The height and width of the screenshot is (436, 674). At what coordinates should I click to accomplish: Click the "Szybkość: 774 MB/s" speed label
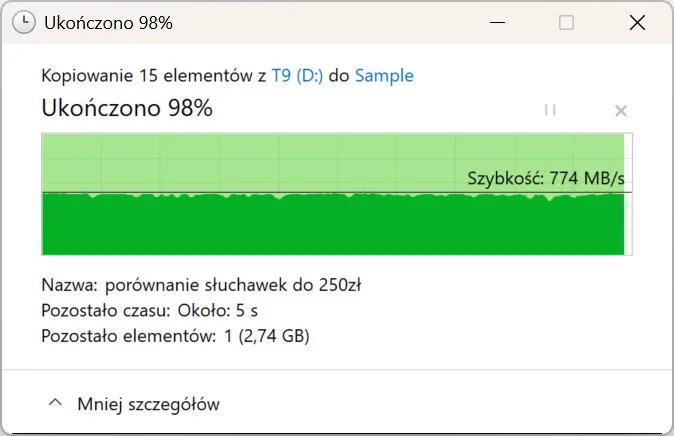(546, 179)
